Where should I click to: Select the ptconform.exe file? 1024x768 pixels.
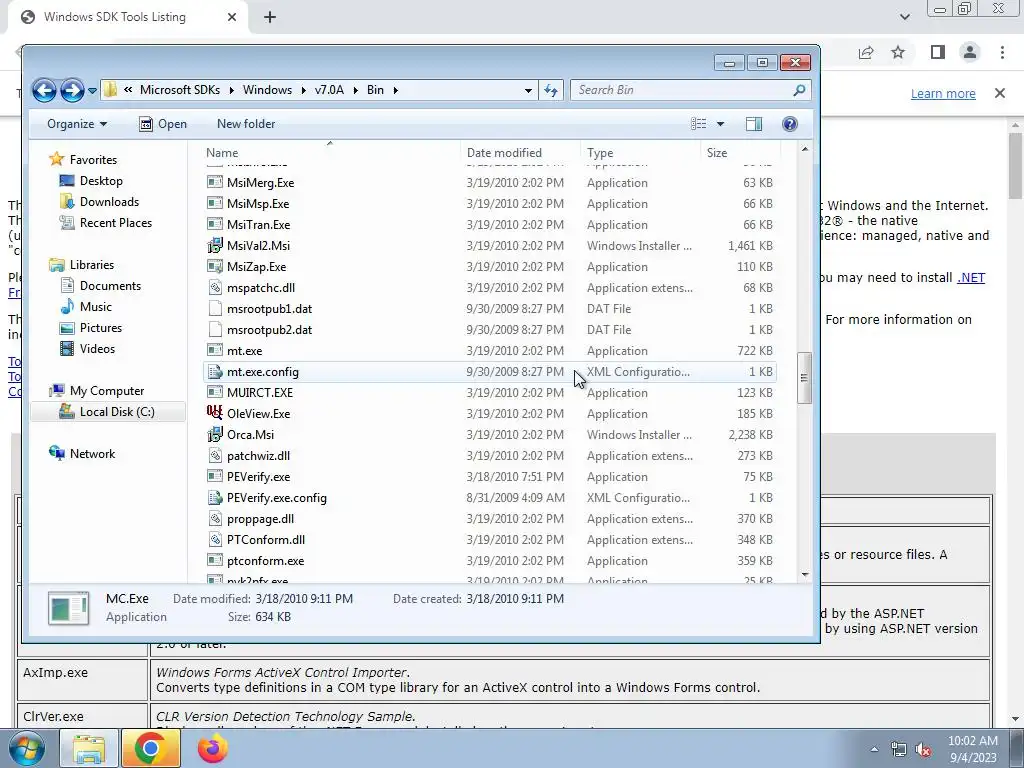(265, 561)
